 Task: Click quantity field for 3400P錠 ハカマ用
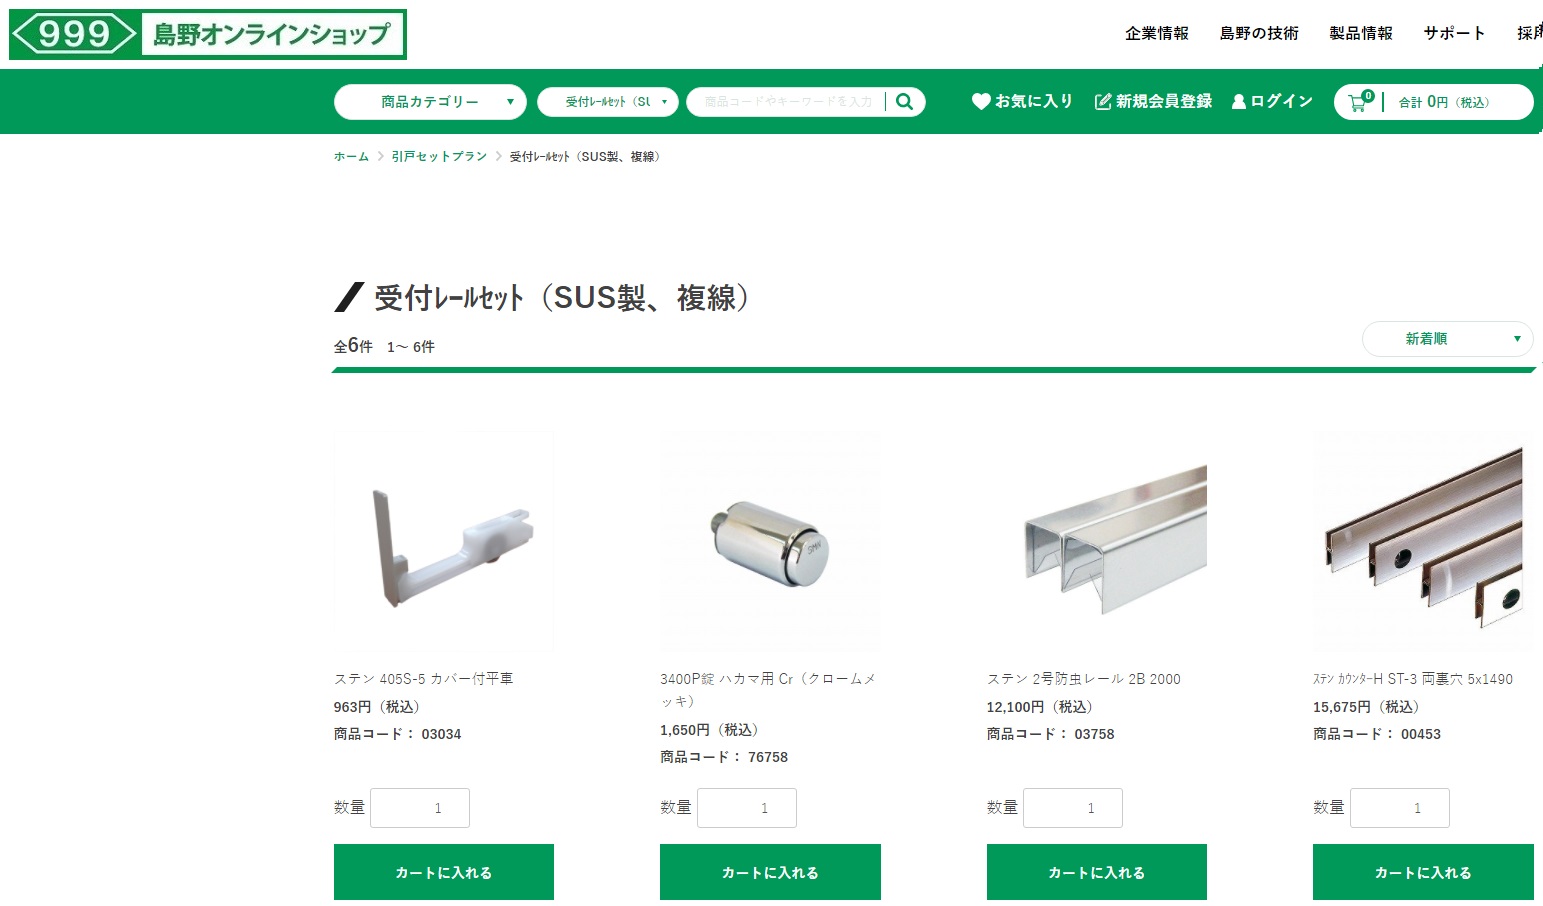tap(747, 808)
